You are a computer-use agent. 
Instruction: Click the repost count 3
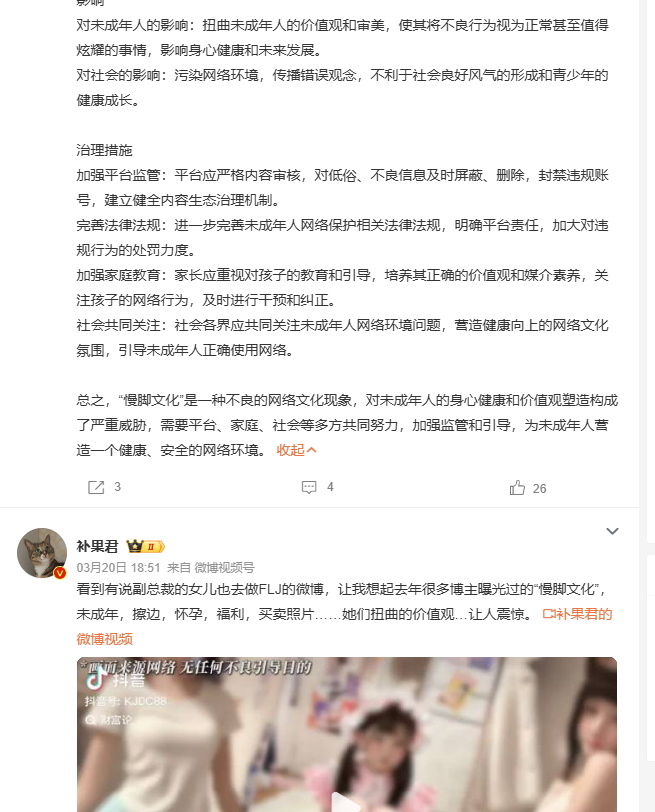pyautogui.click(x=118, y=487)
